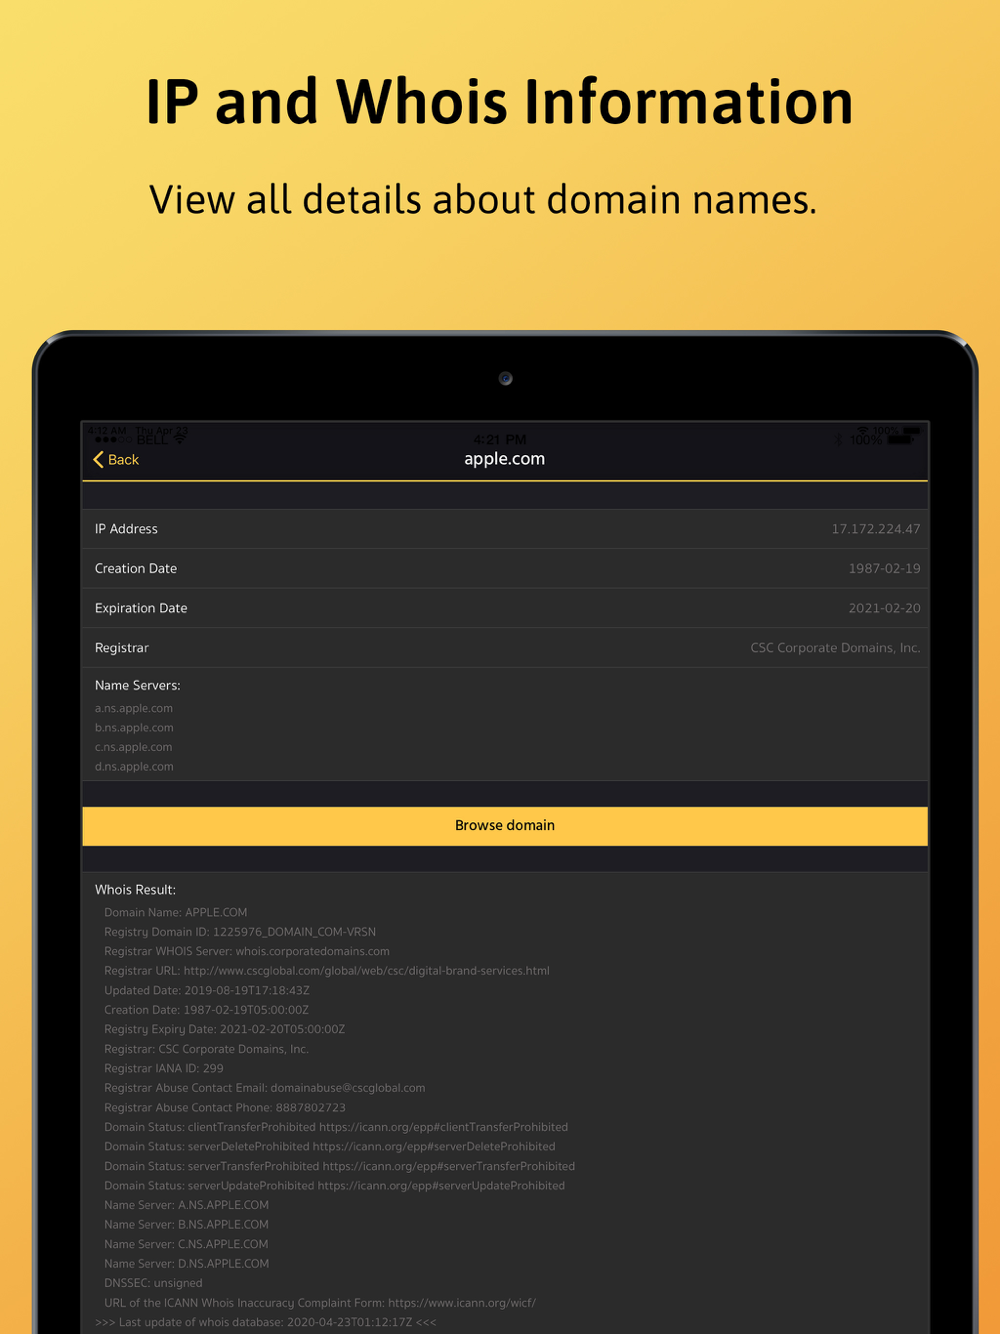
Task: Select creation date value 1987-02-19
Action: pyautogui.click(x=885, y=568)
